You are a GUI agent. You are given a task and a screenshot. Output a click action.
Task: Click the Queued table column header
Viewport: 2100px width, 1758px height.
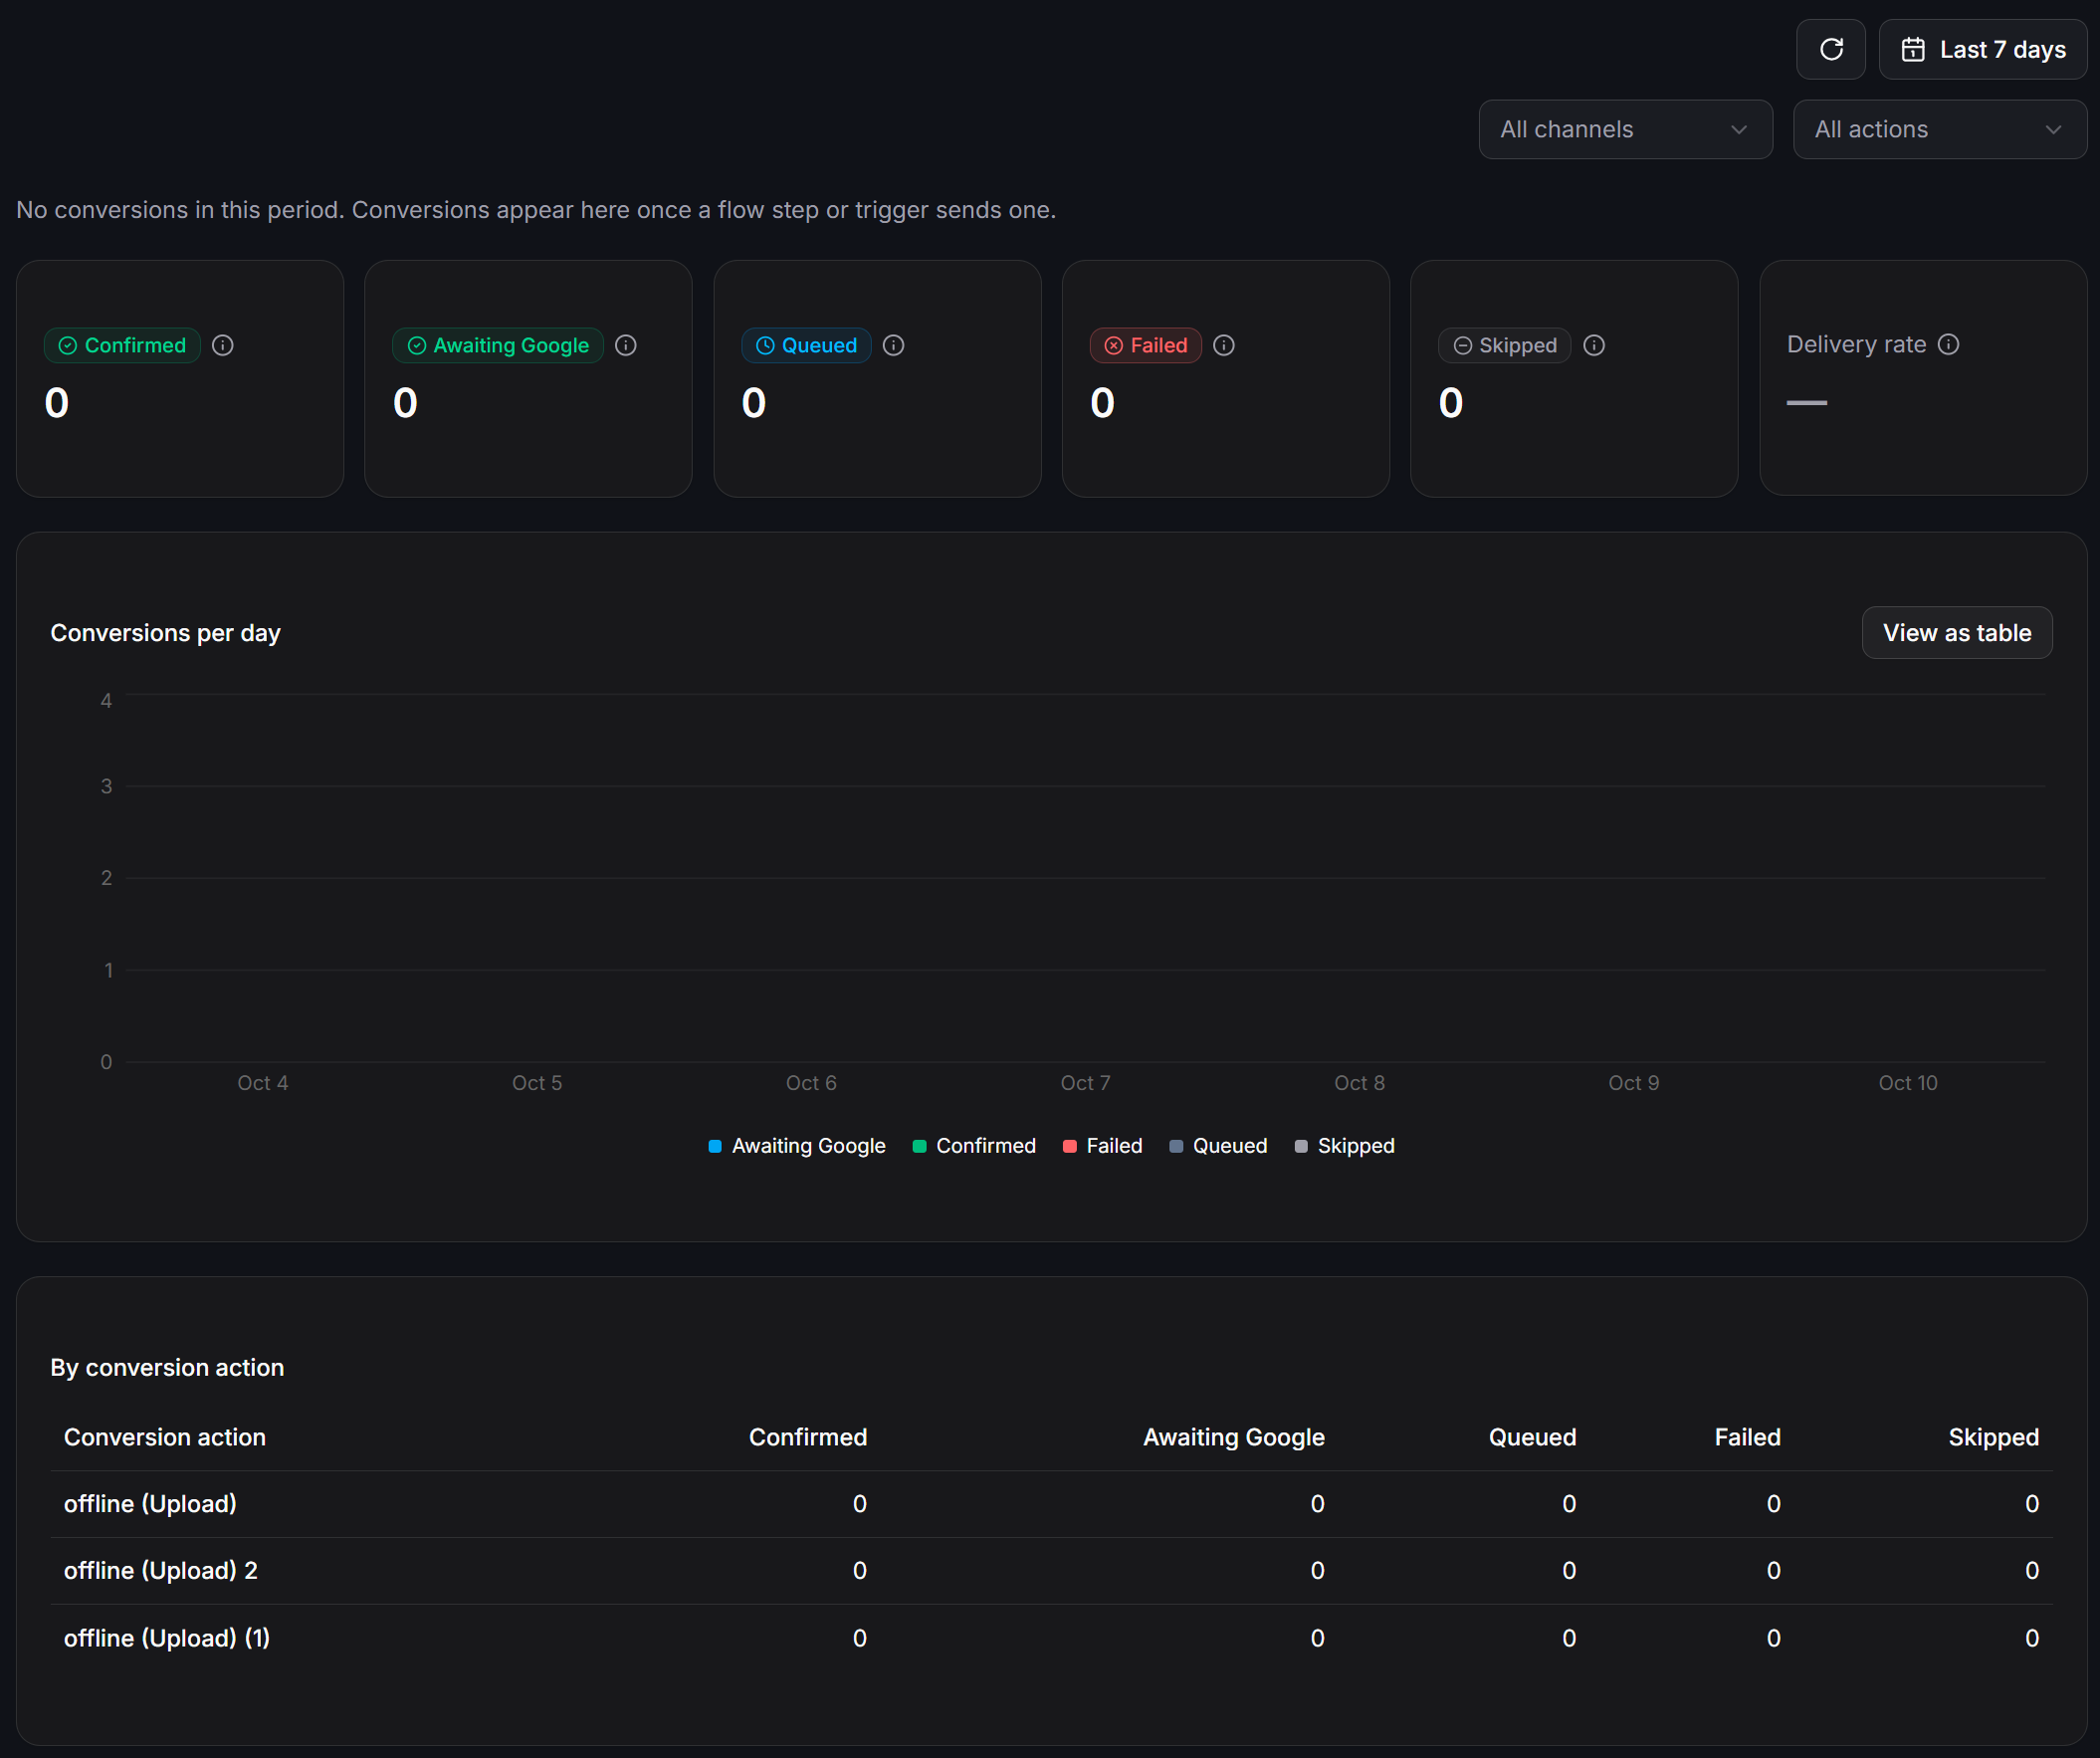1532,1437
